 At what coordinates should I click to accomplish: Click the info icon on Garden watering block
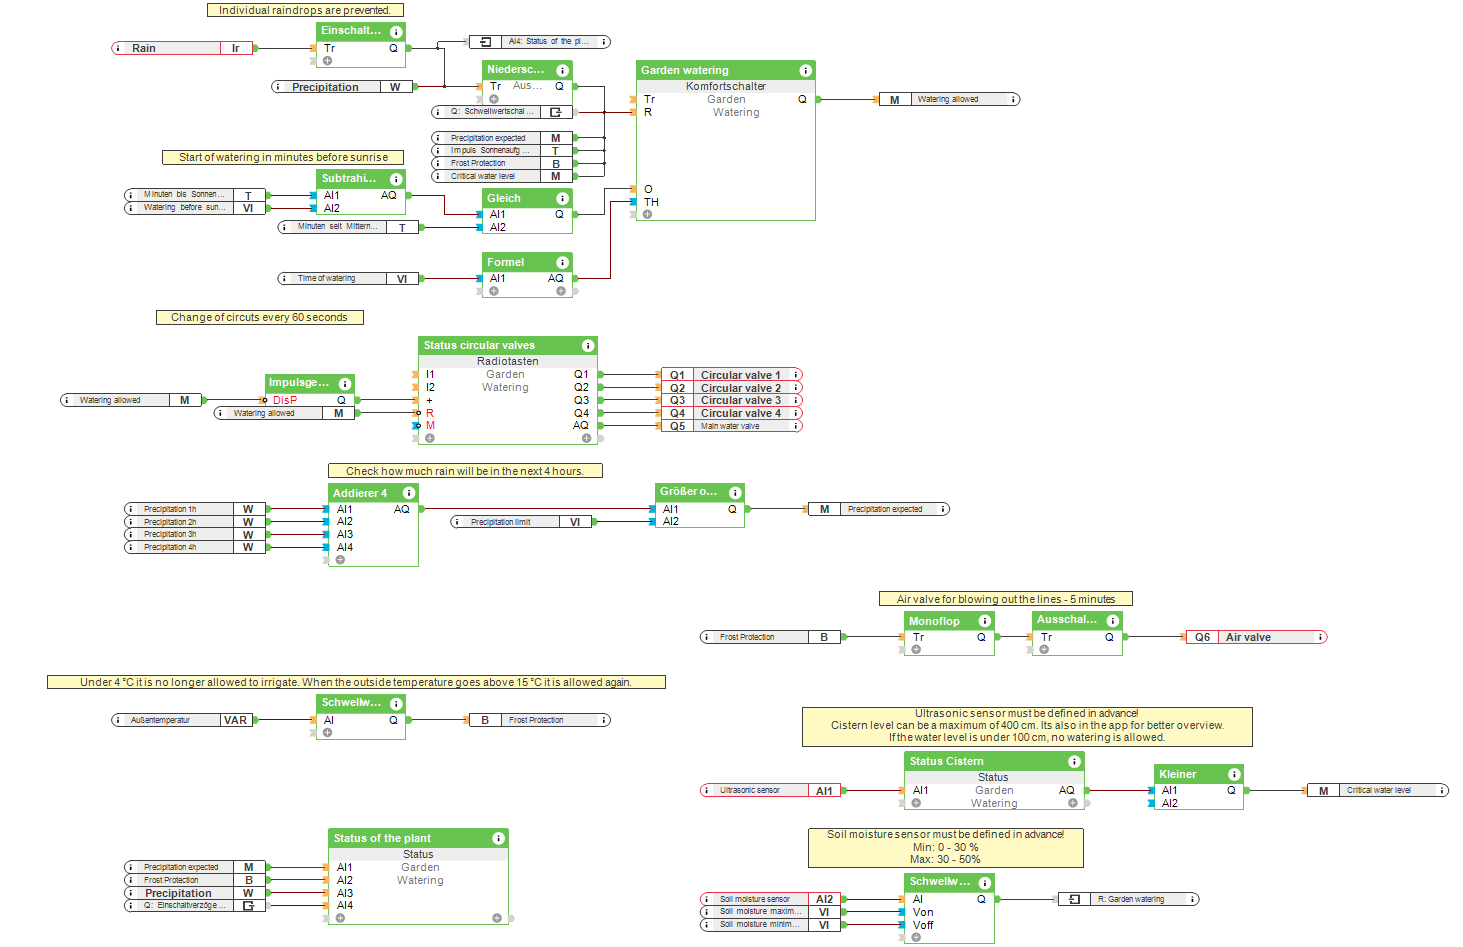pyautogui.click(x=805, y=70)
